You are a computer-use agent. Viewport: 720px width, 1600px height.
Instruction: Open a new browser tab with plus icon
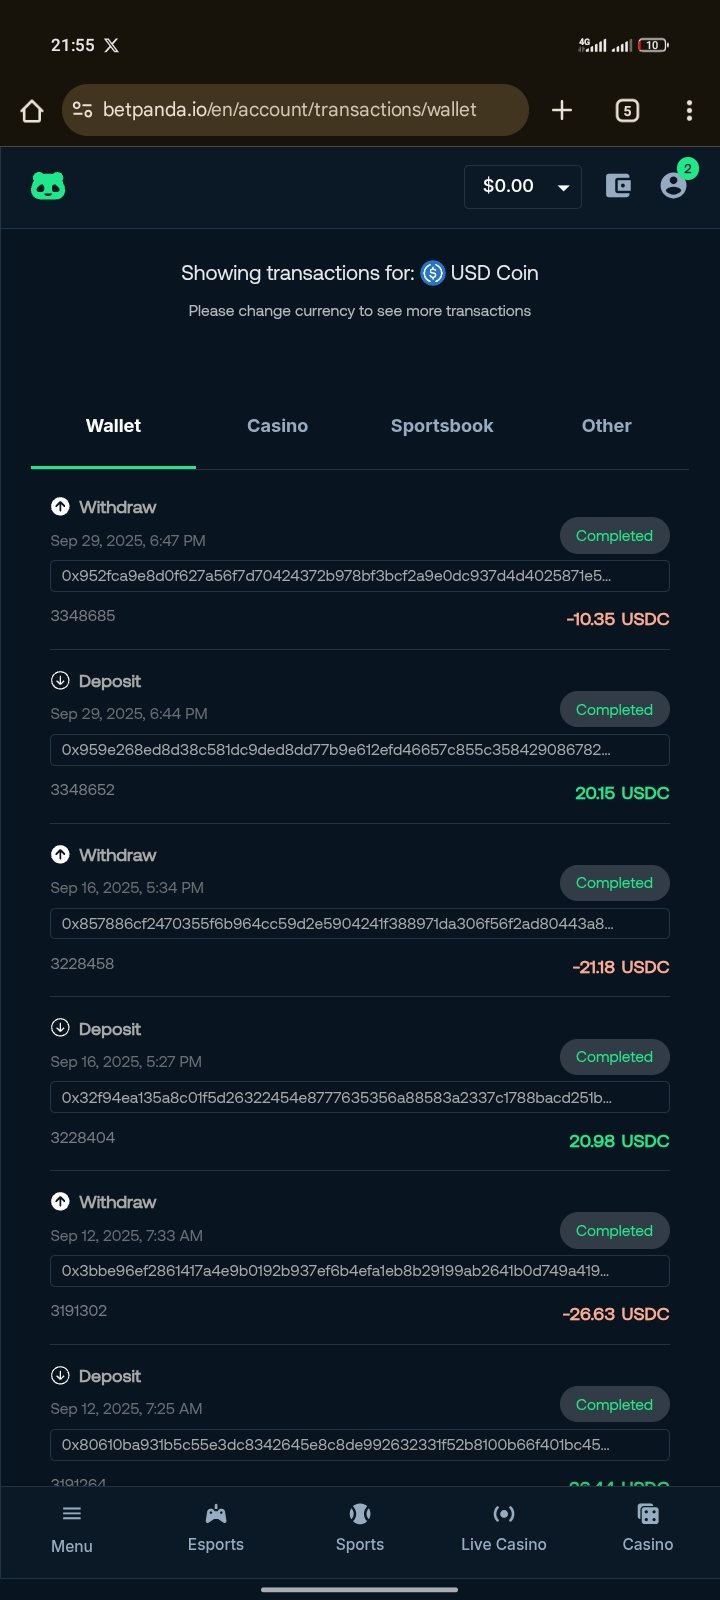562,110
